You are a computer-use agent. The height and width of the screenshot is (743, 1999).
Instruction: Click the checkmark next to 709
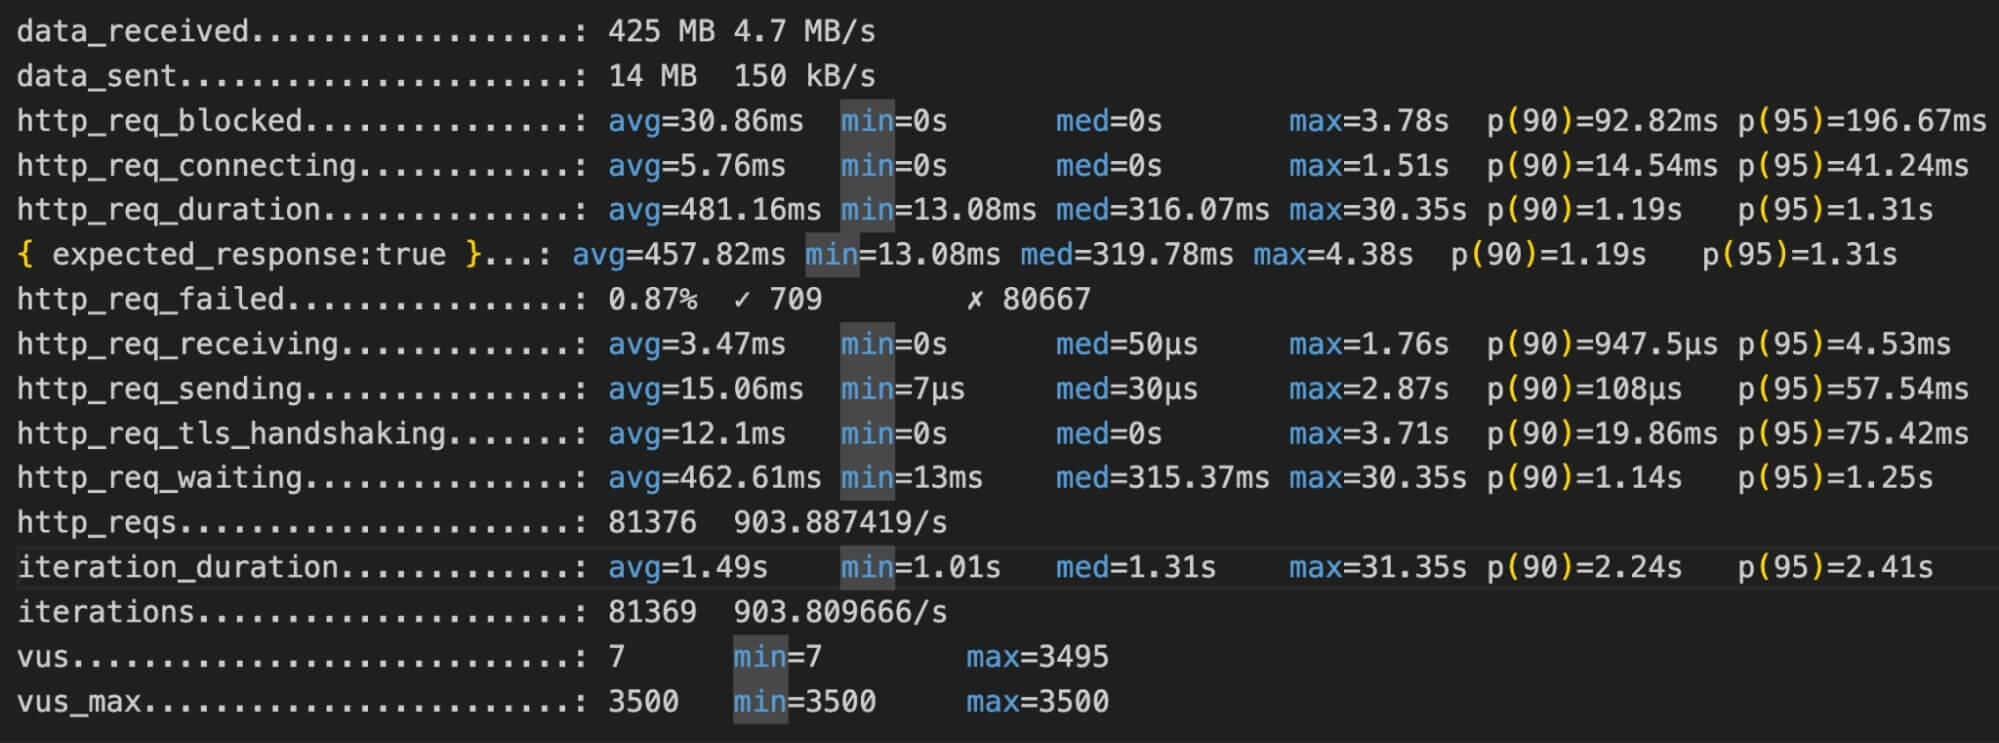(741, 299)
